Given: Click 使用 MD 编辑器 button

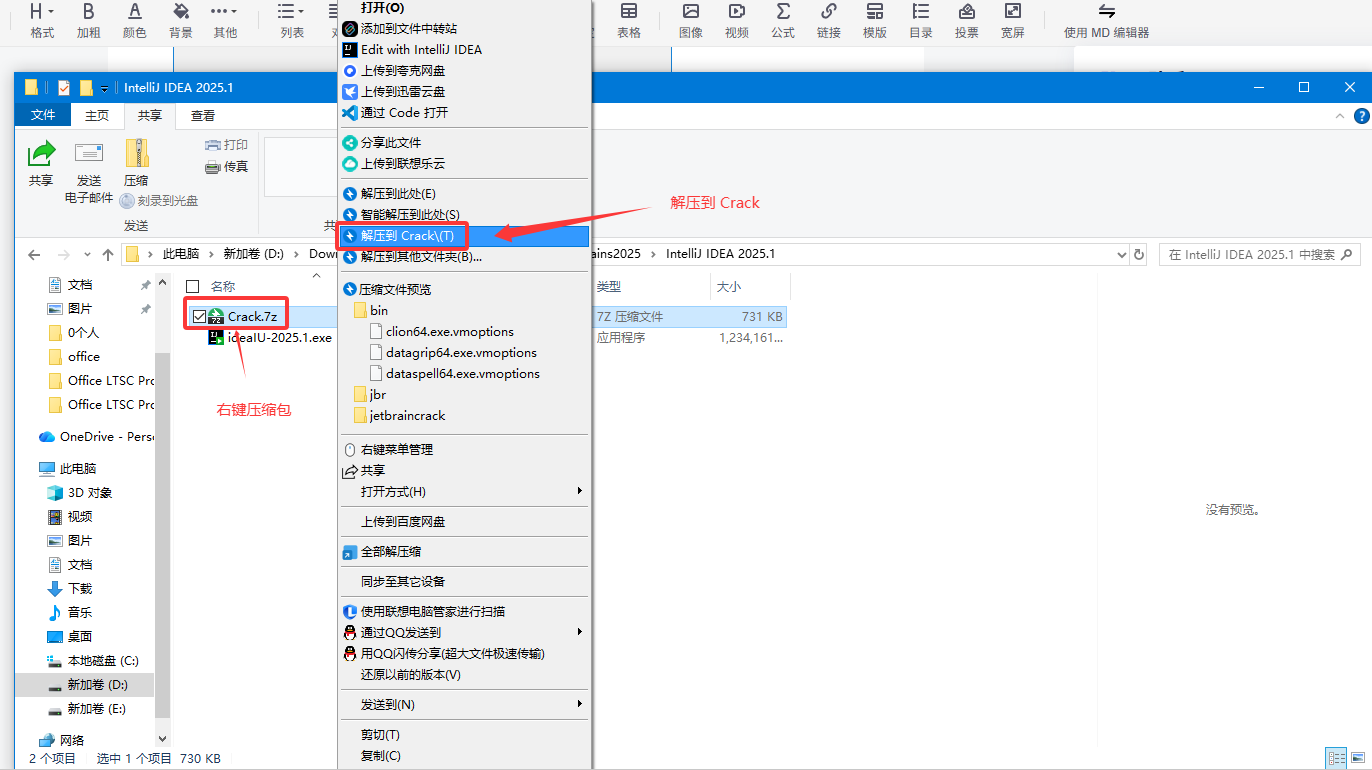Looking at the screenshot, I should coord(1106,21).
